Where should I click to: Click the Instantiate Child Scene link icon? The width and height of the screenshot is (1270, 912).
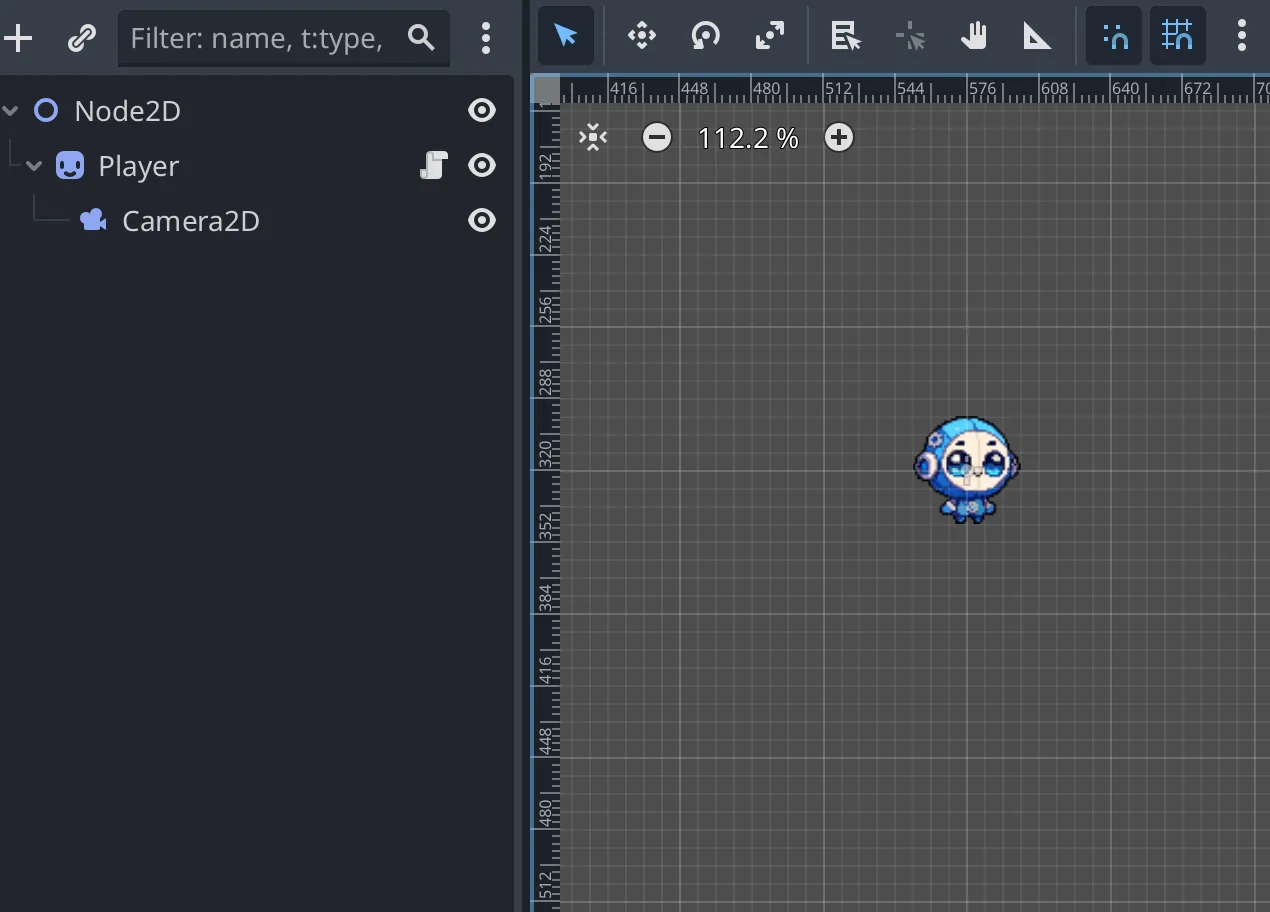click(x=81, y=39)
